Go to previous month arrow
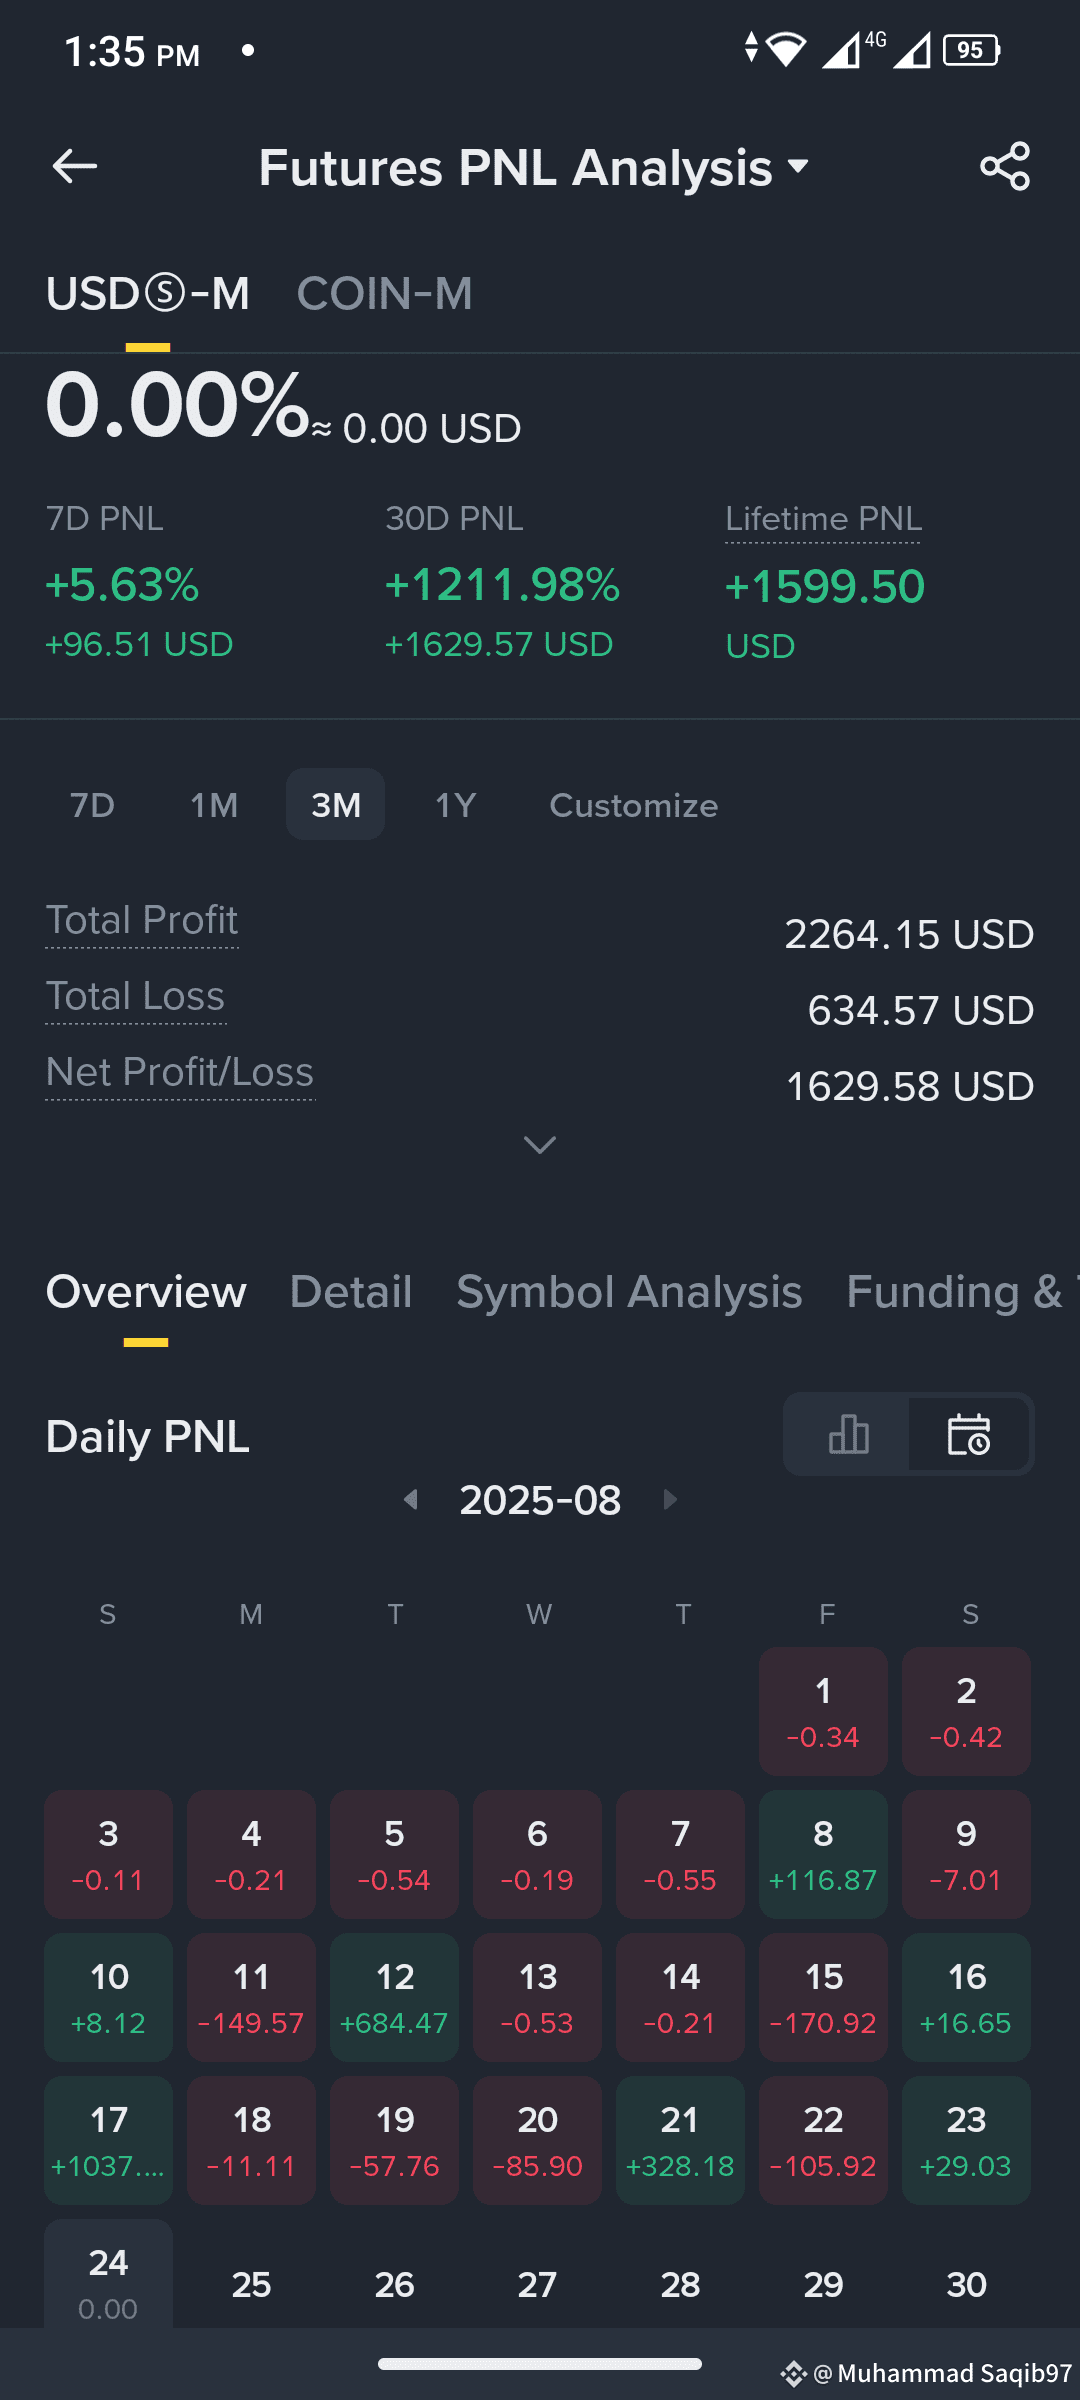 [x=410, y=1499]
